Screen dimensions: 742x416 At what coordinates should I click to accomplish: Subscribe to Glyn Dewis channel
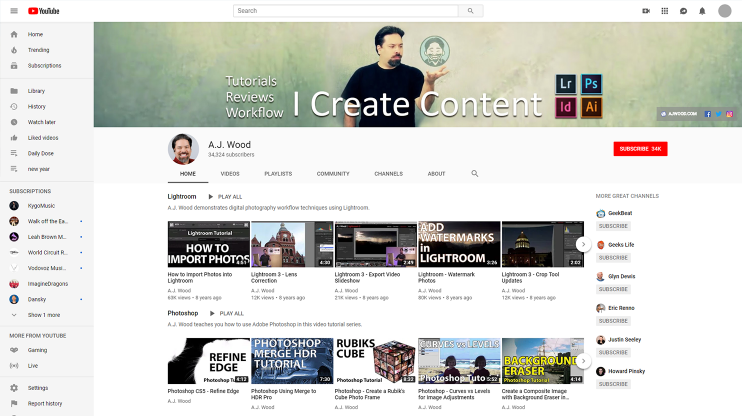(x=613, y=289)
